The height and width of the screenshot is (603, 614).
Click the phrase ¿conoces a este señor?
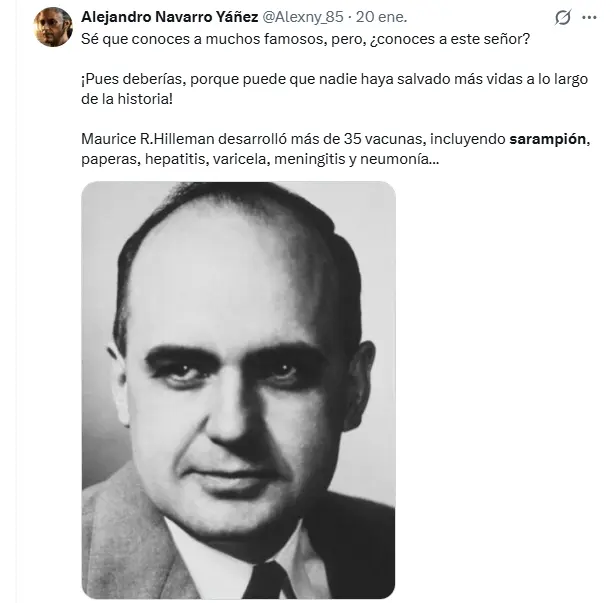pyautogui.click(x=450, y=39)
